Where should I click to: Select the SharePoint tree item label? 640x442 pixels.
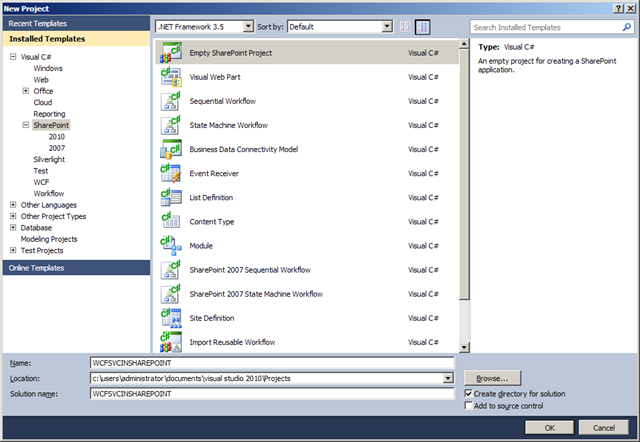51,125
